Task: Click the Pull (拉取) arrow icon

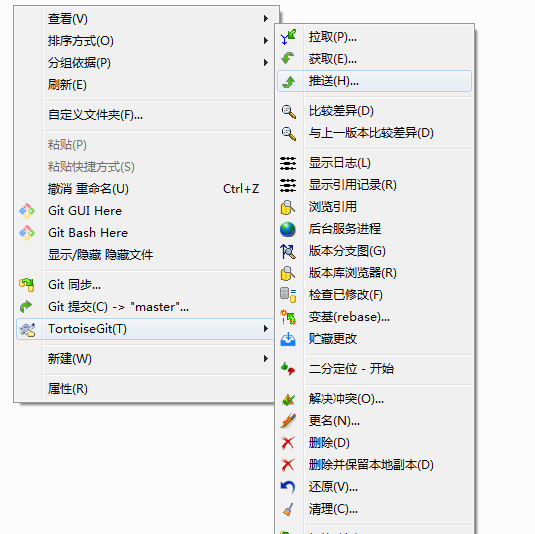Action: click(288, 37)
